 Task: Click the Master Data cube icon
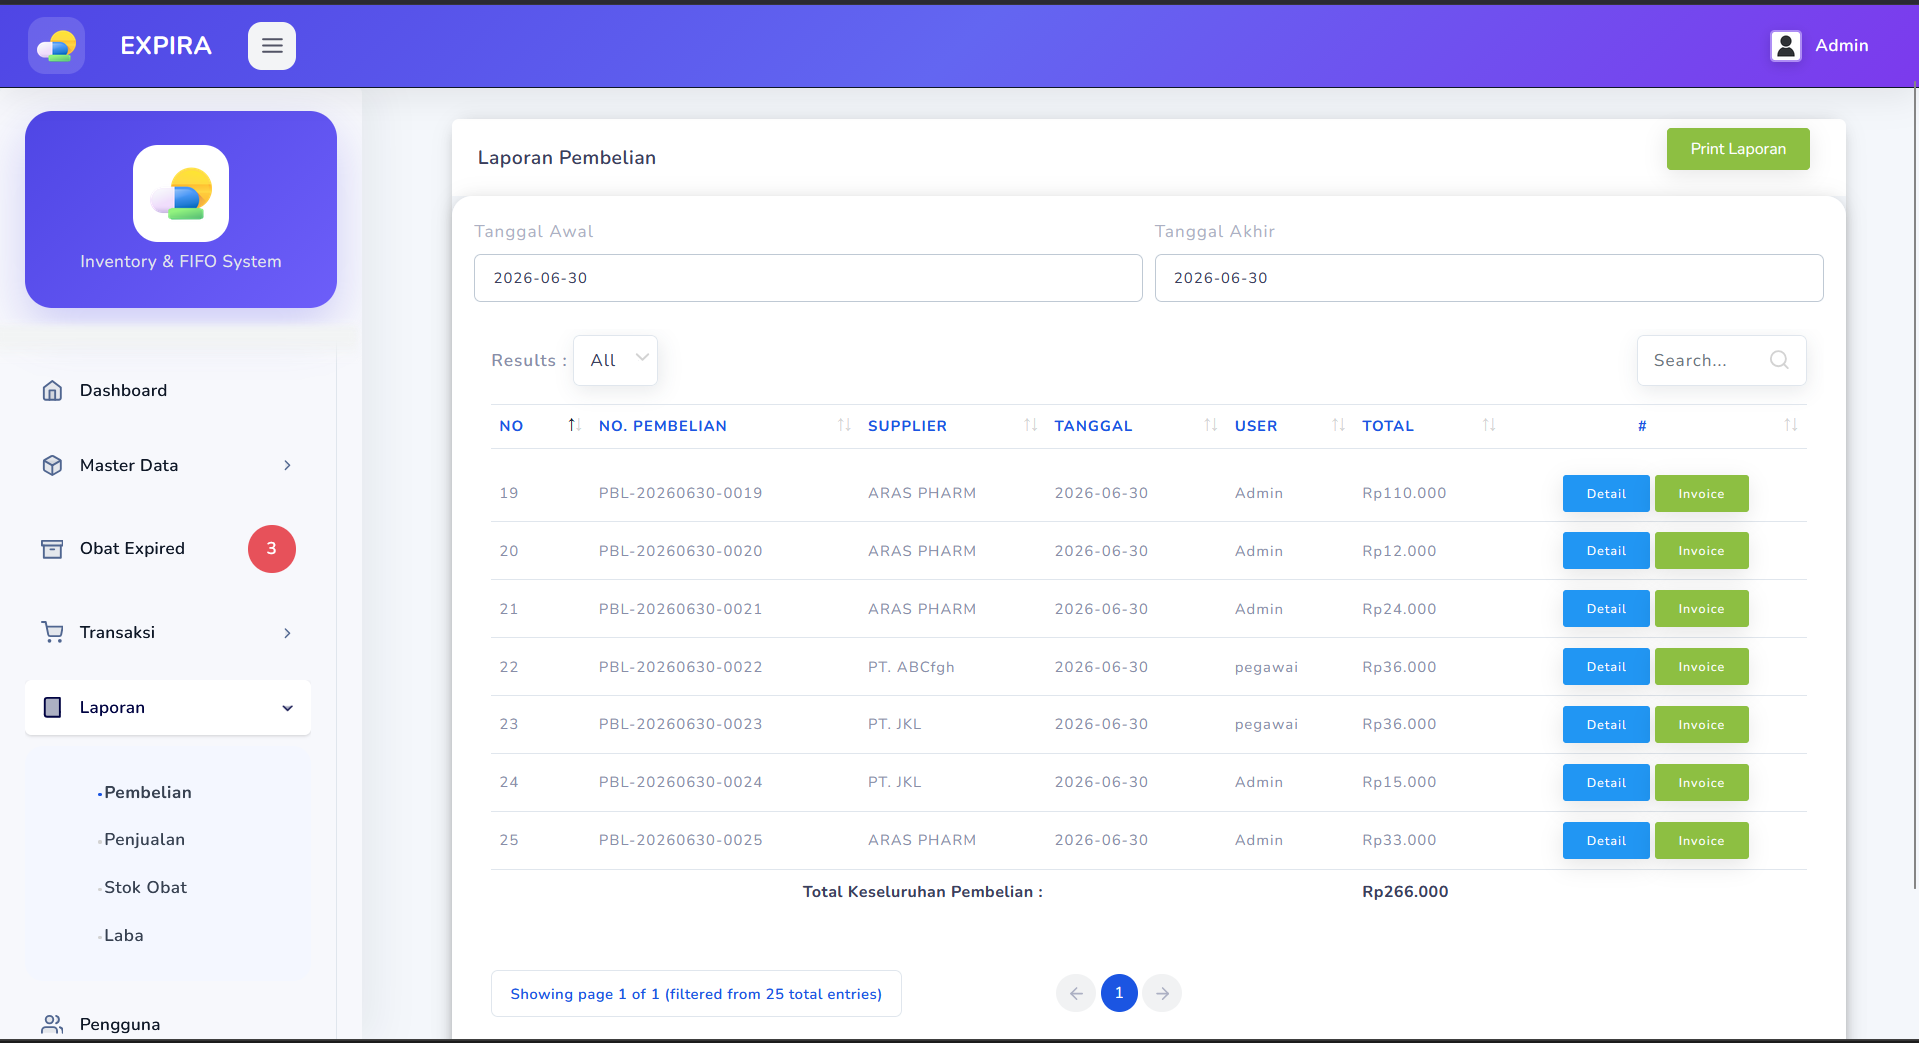coord(52,466)
